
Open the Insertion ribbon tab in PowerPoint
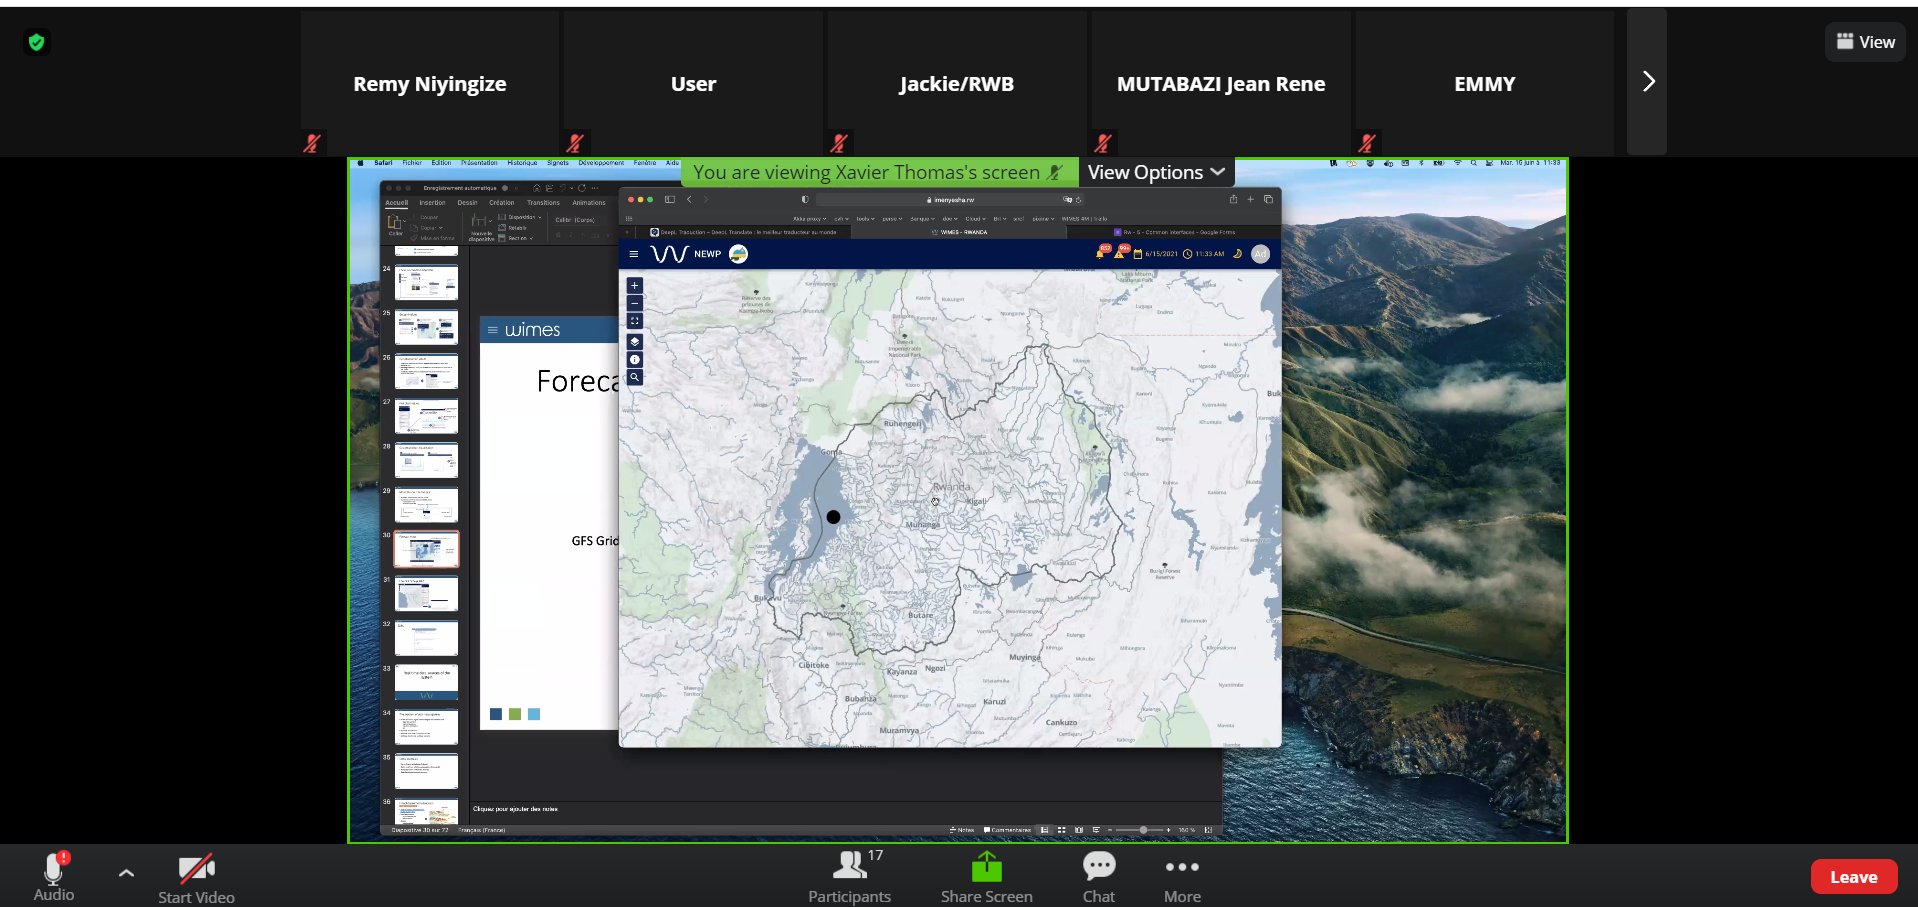(x=432, y=203)
